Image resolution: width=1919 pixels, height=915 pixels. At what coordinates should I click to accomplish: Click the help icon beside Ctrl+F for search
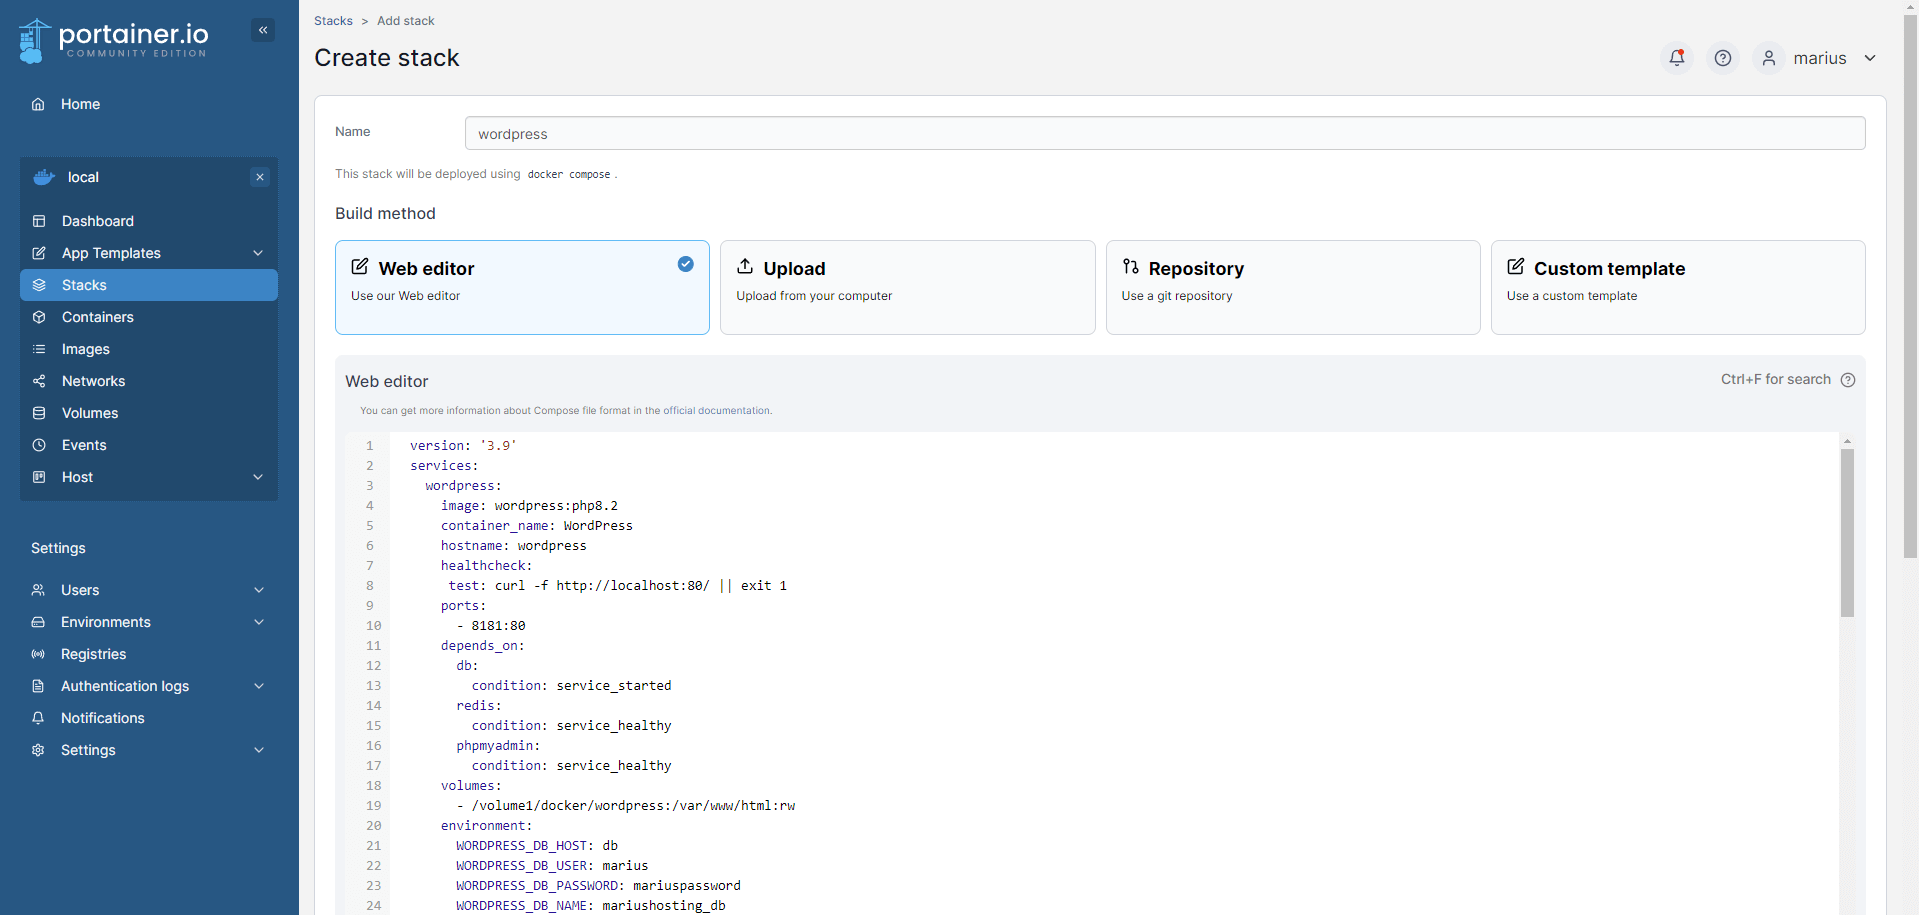(1848, 380)
